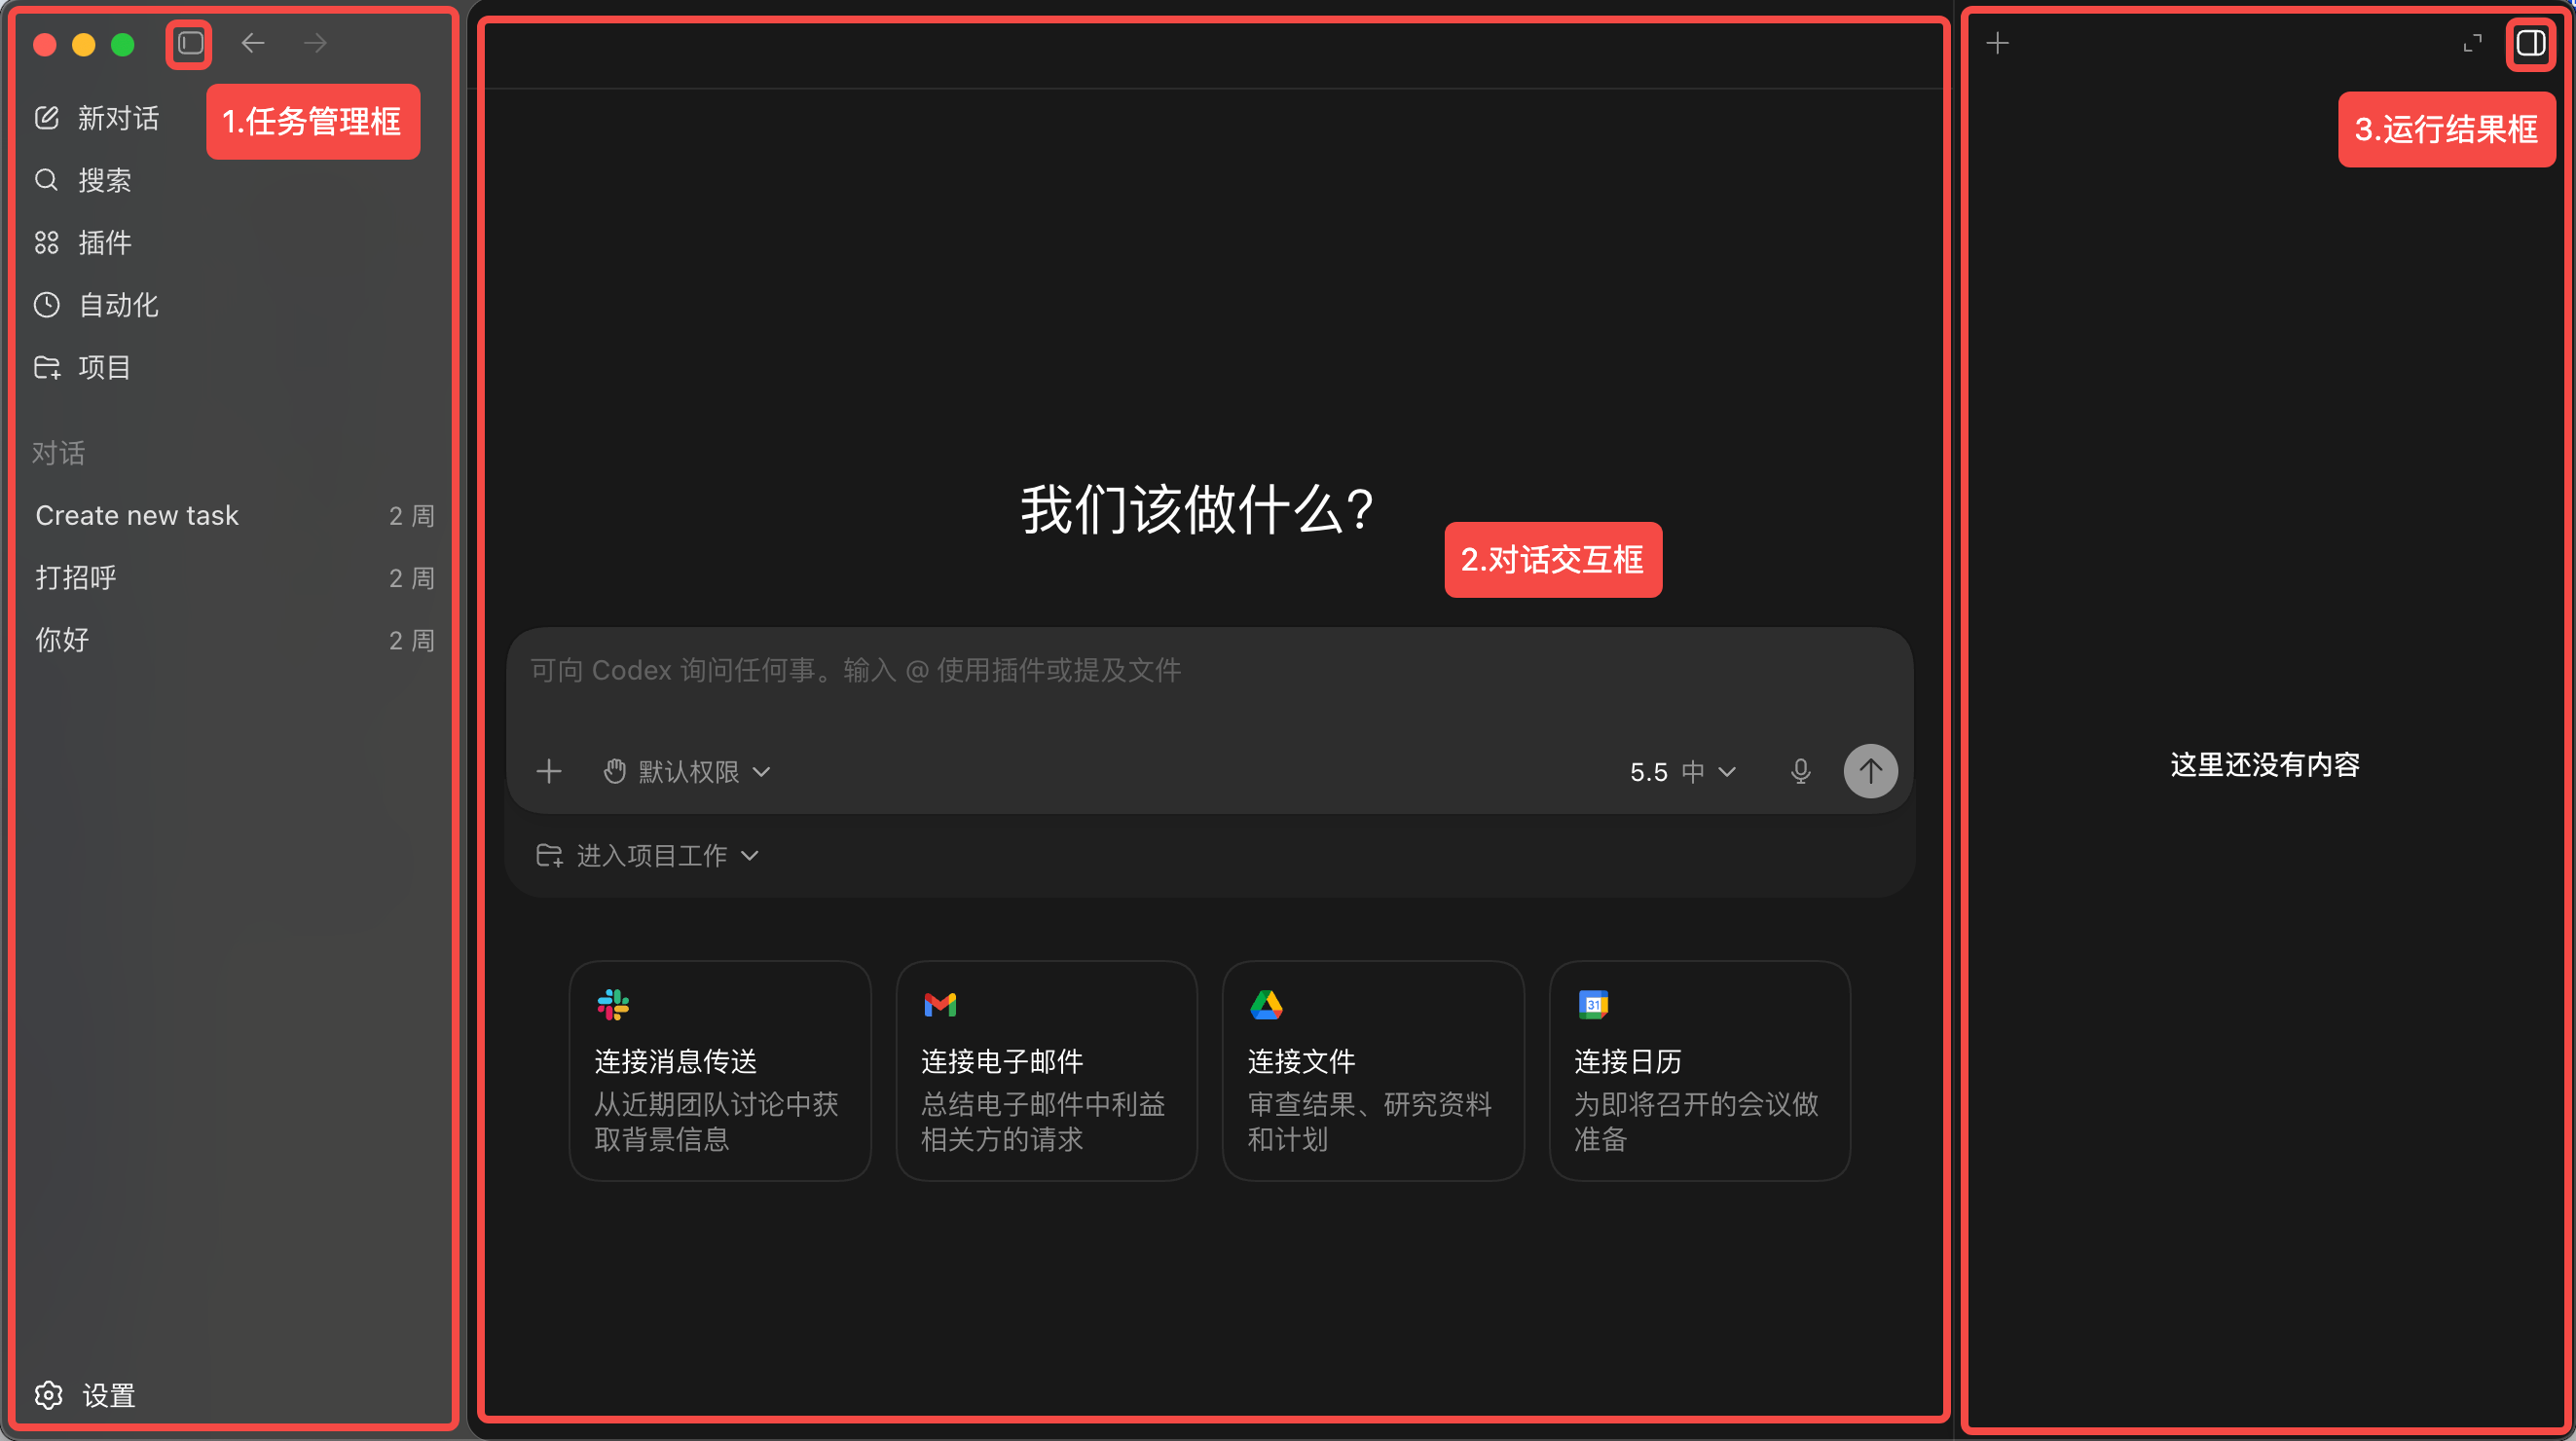This screenshot has width=2576, height=1441.
Task: Click the hand icon beside 默认权限
Action: tap(615, 771)
